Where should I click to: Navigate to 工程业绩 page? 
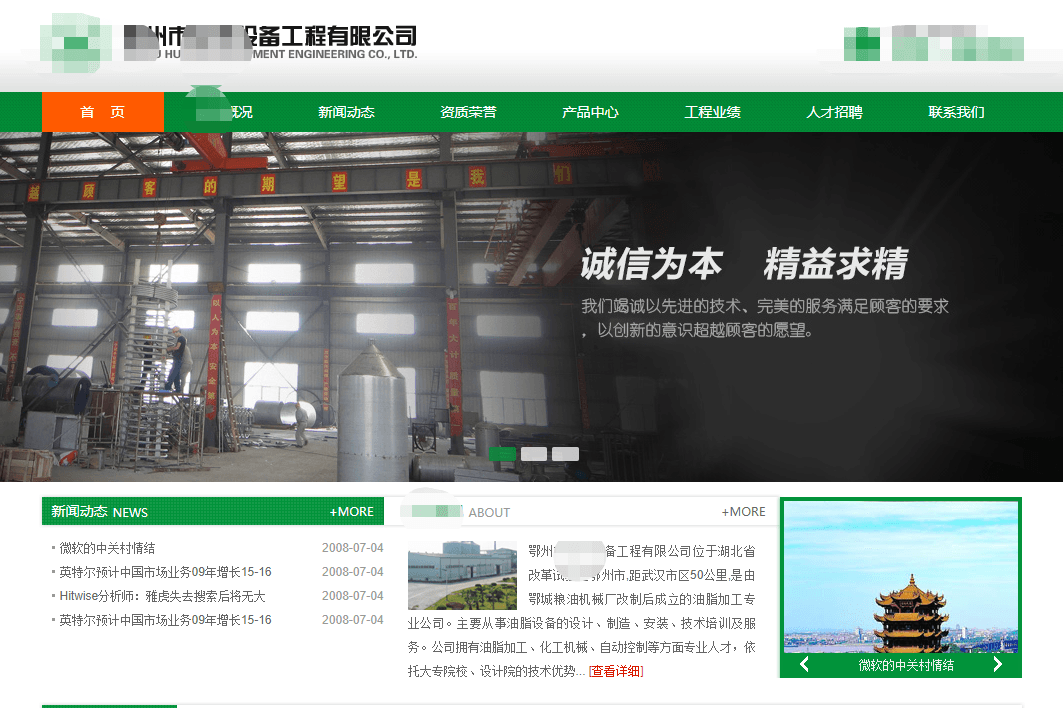coord(712,112)
